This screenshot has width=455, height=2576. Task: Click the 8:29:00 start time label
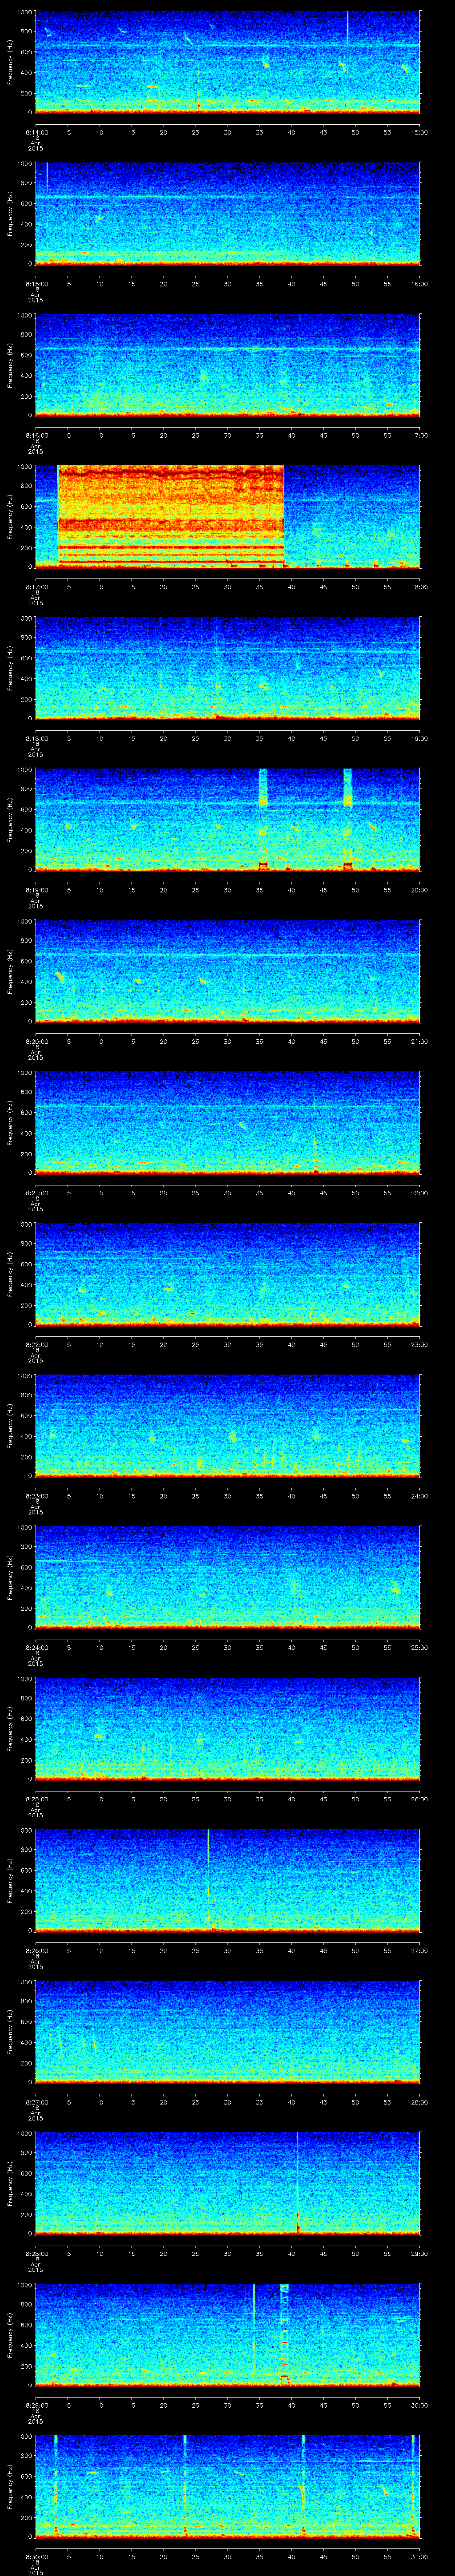36,2405
